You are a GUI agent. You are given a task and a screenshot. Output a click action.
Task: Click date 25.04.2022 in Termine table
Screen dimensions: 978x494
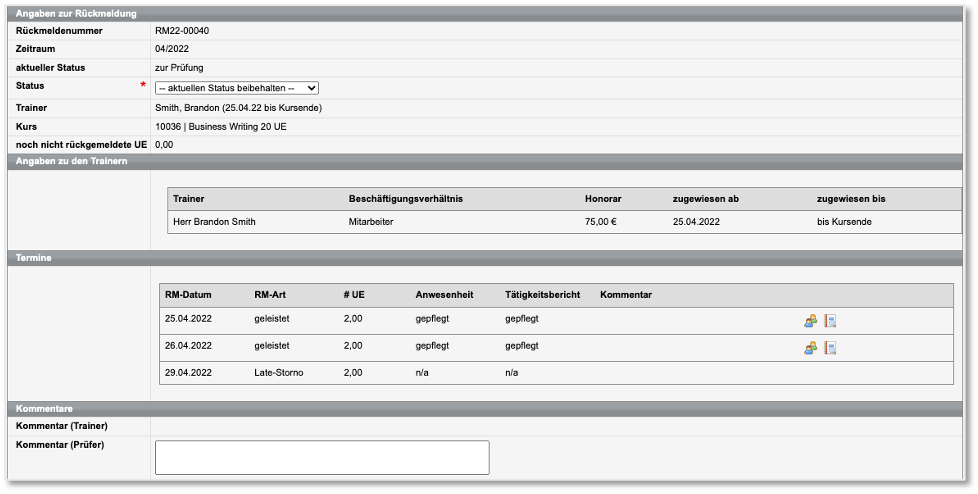(x=188, y=319)
